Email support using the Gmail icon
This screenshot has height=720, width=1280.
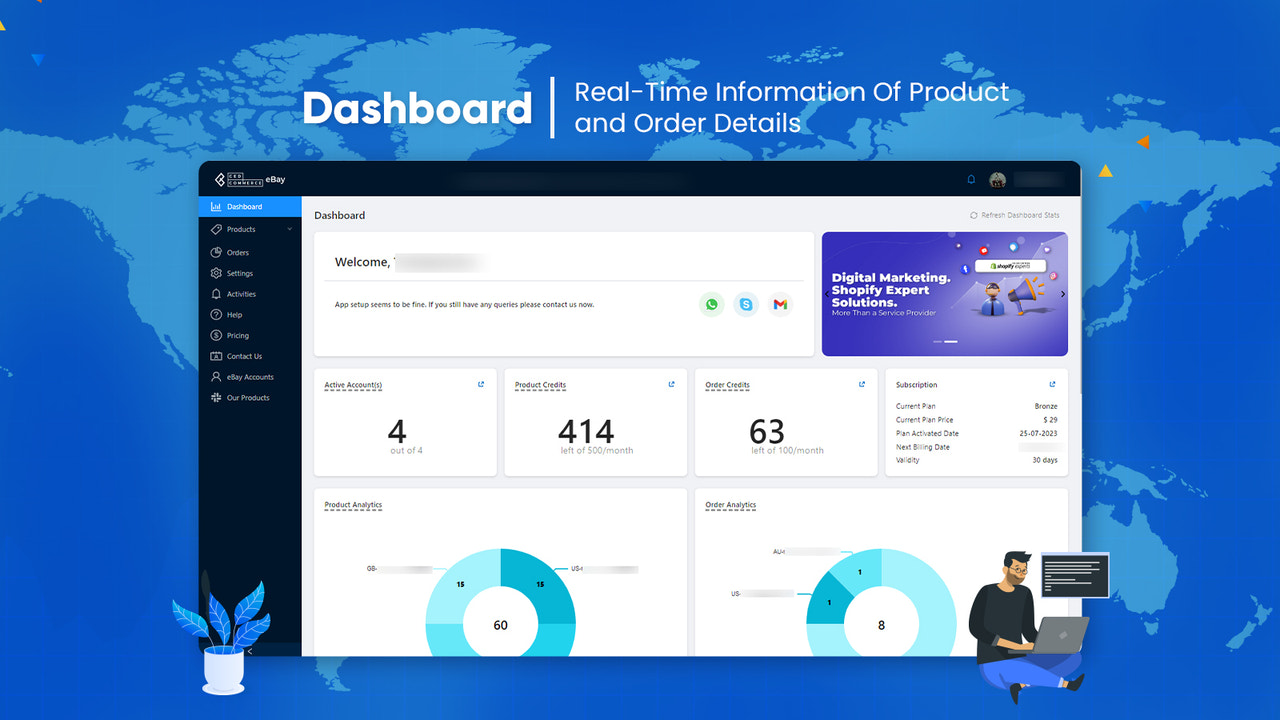point(780,304)
